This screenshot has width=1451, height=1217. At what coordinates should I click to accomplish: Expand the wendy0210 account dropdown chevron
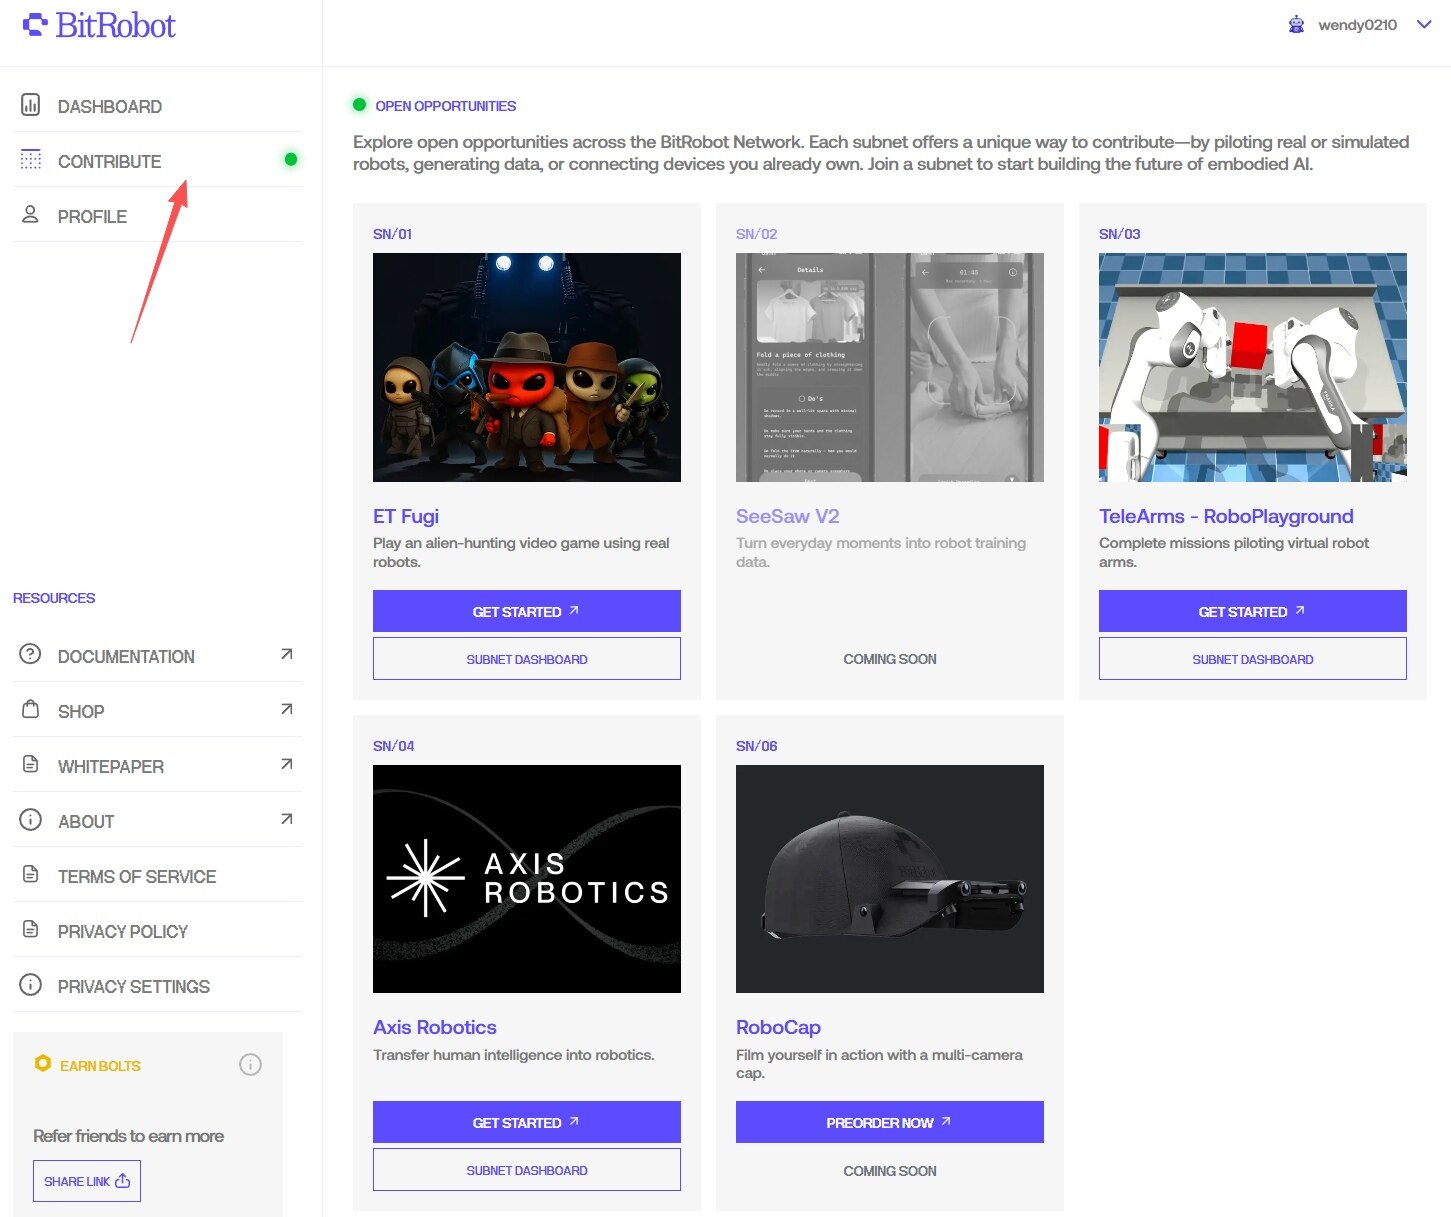click(1424, 25)
